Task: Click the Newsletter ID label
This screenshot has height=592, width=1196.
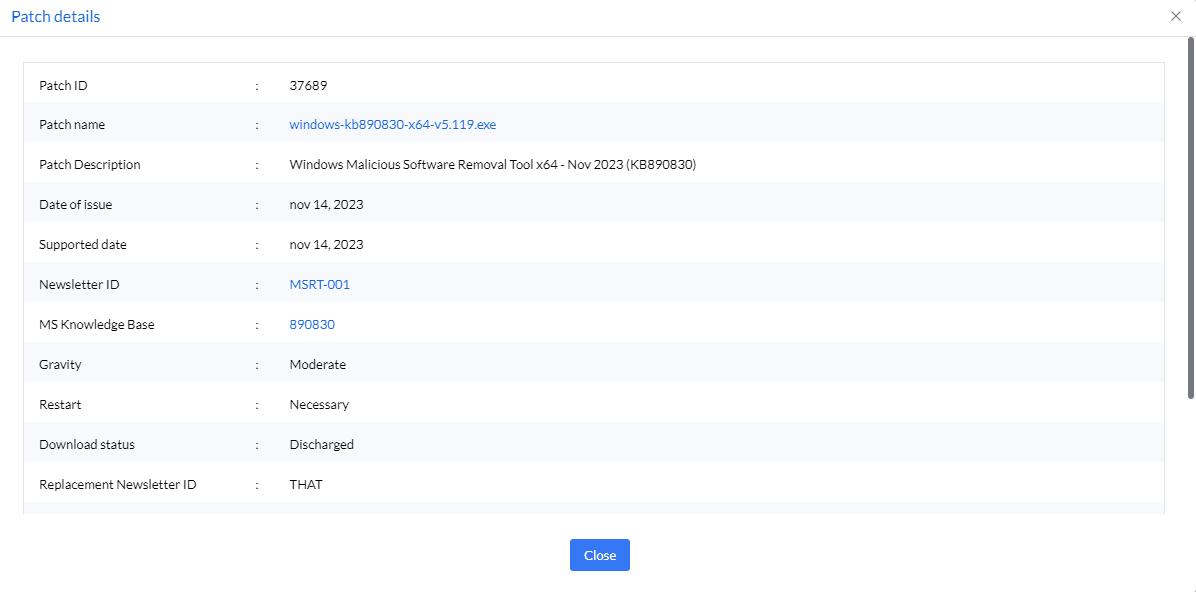Action: 79,285
